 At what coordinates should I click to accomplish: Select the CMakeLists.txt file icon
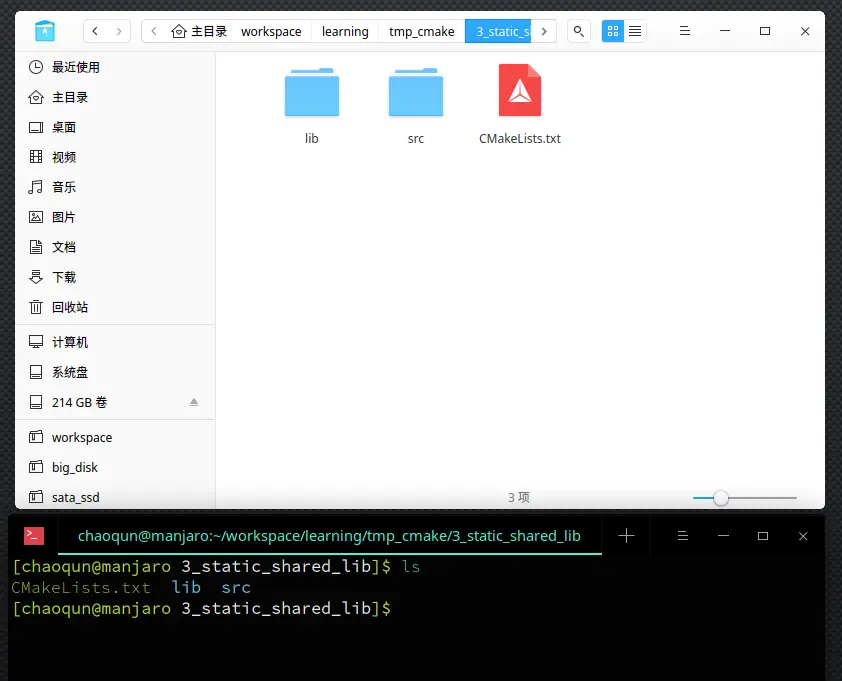coord(520,90)
